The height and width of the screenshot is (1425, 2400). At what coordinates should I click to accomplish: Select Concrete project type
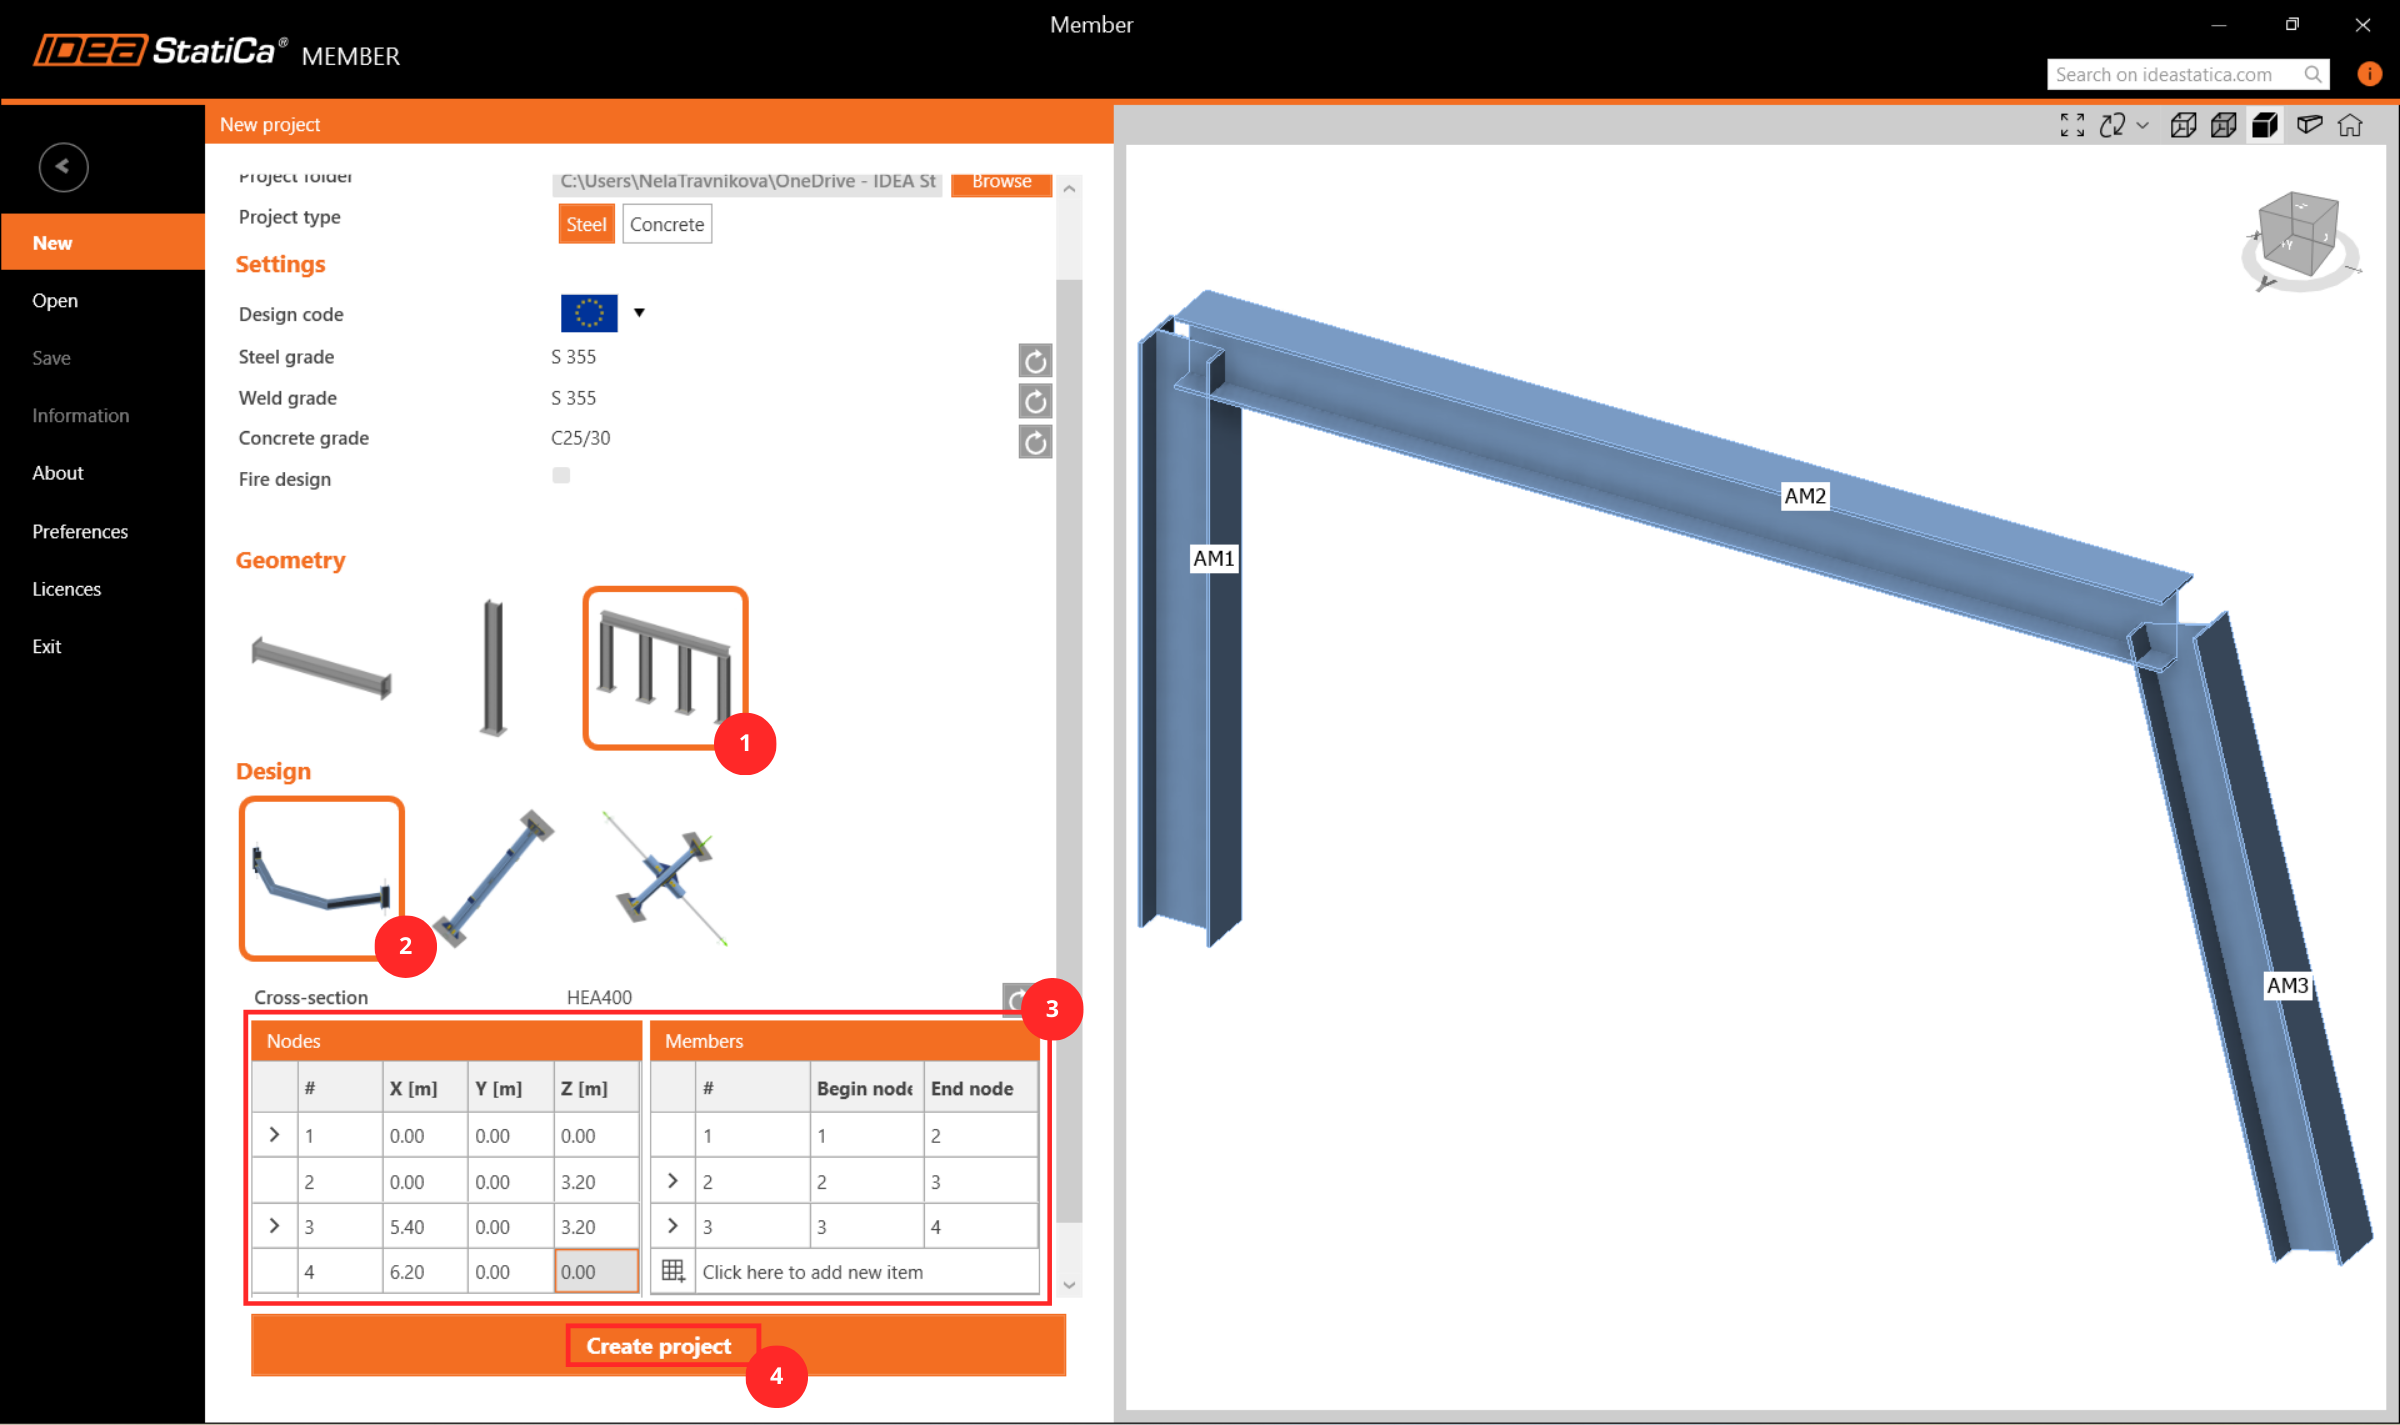(666, 225)
